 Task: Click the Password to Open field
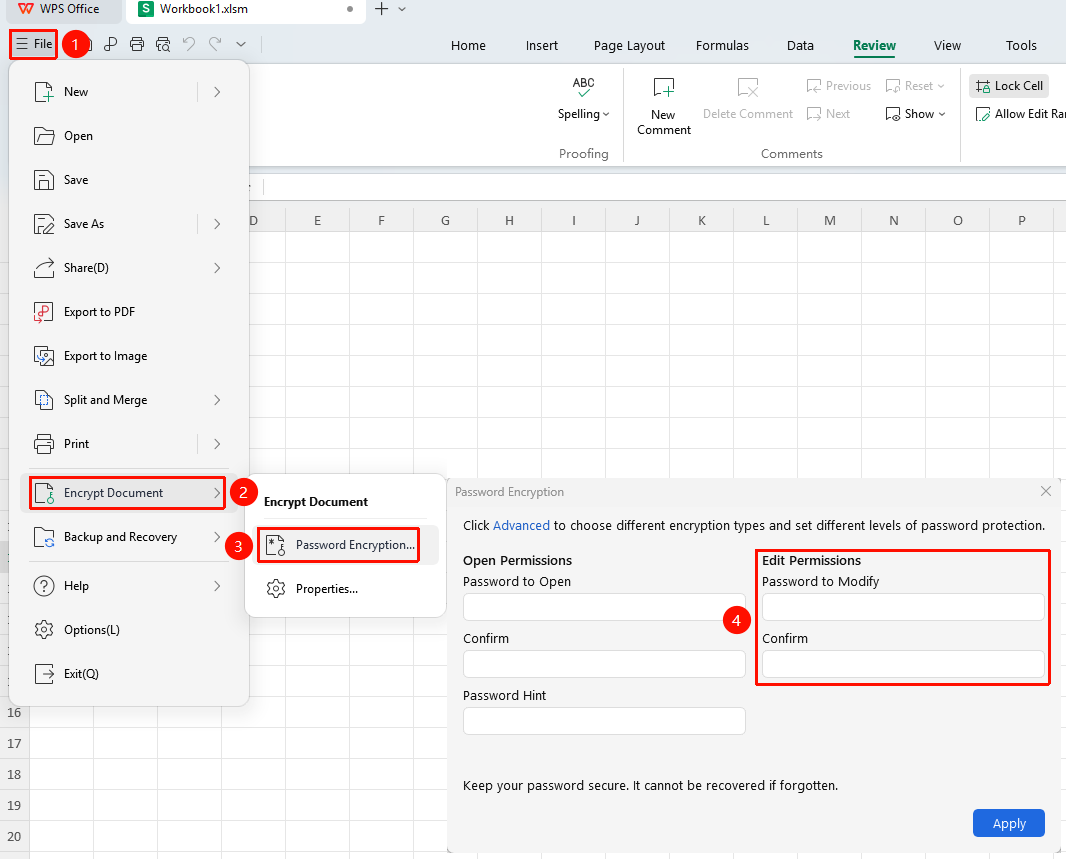point(604,607)
